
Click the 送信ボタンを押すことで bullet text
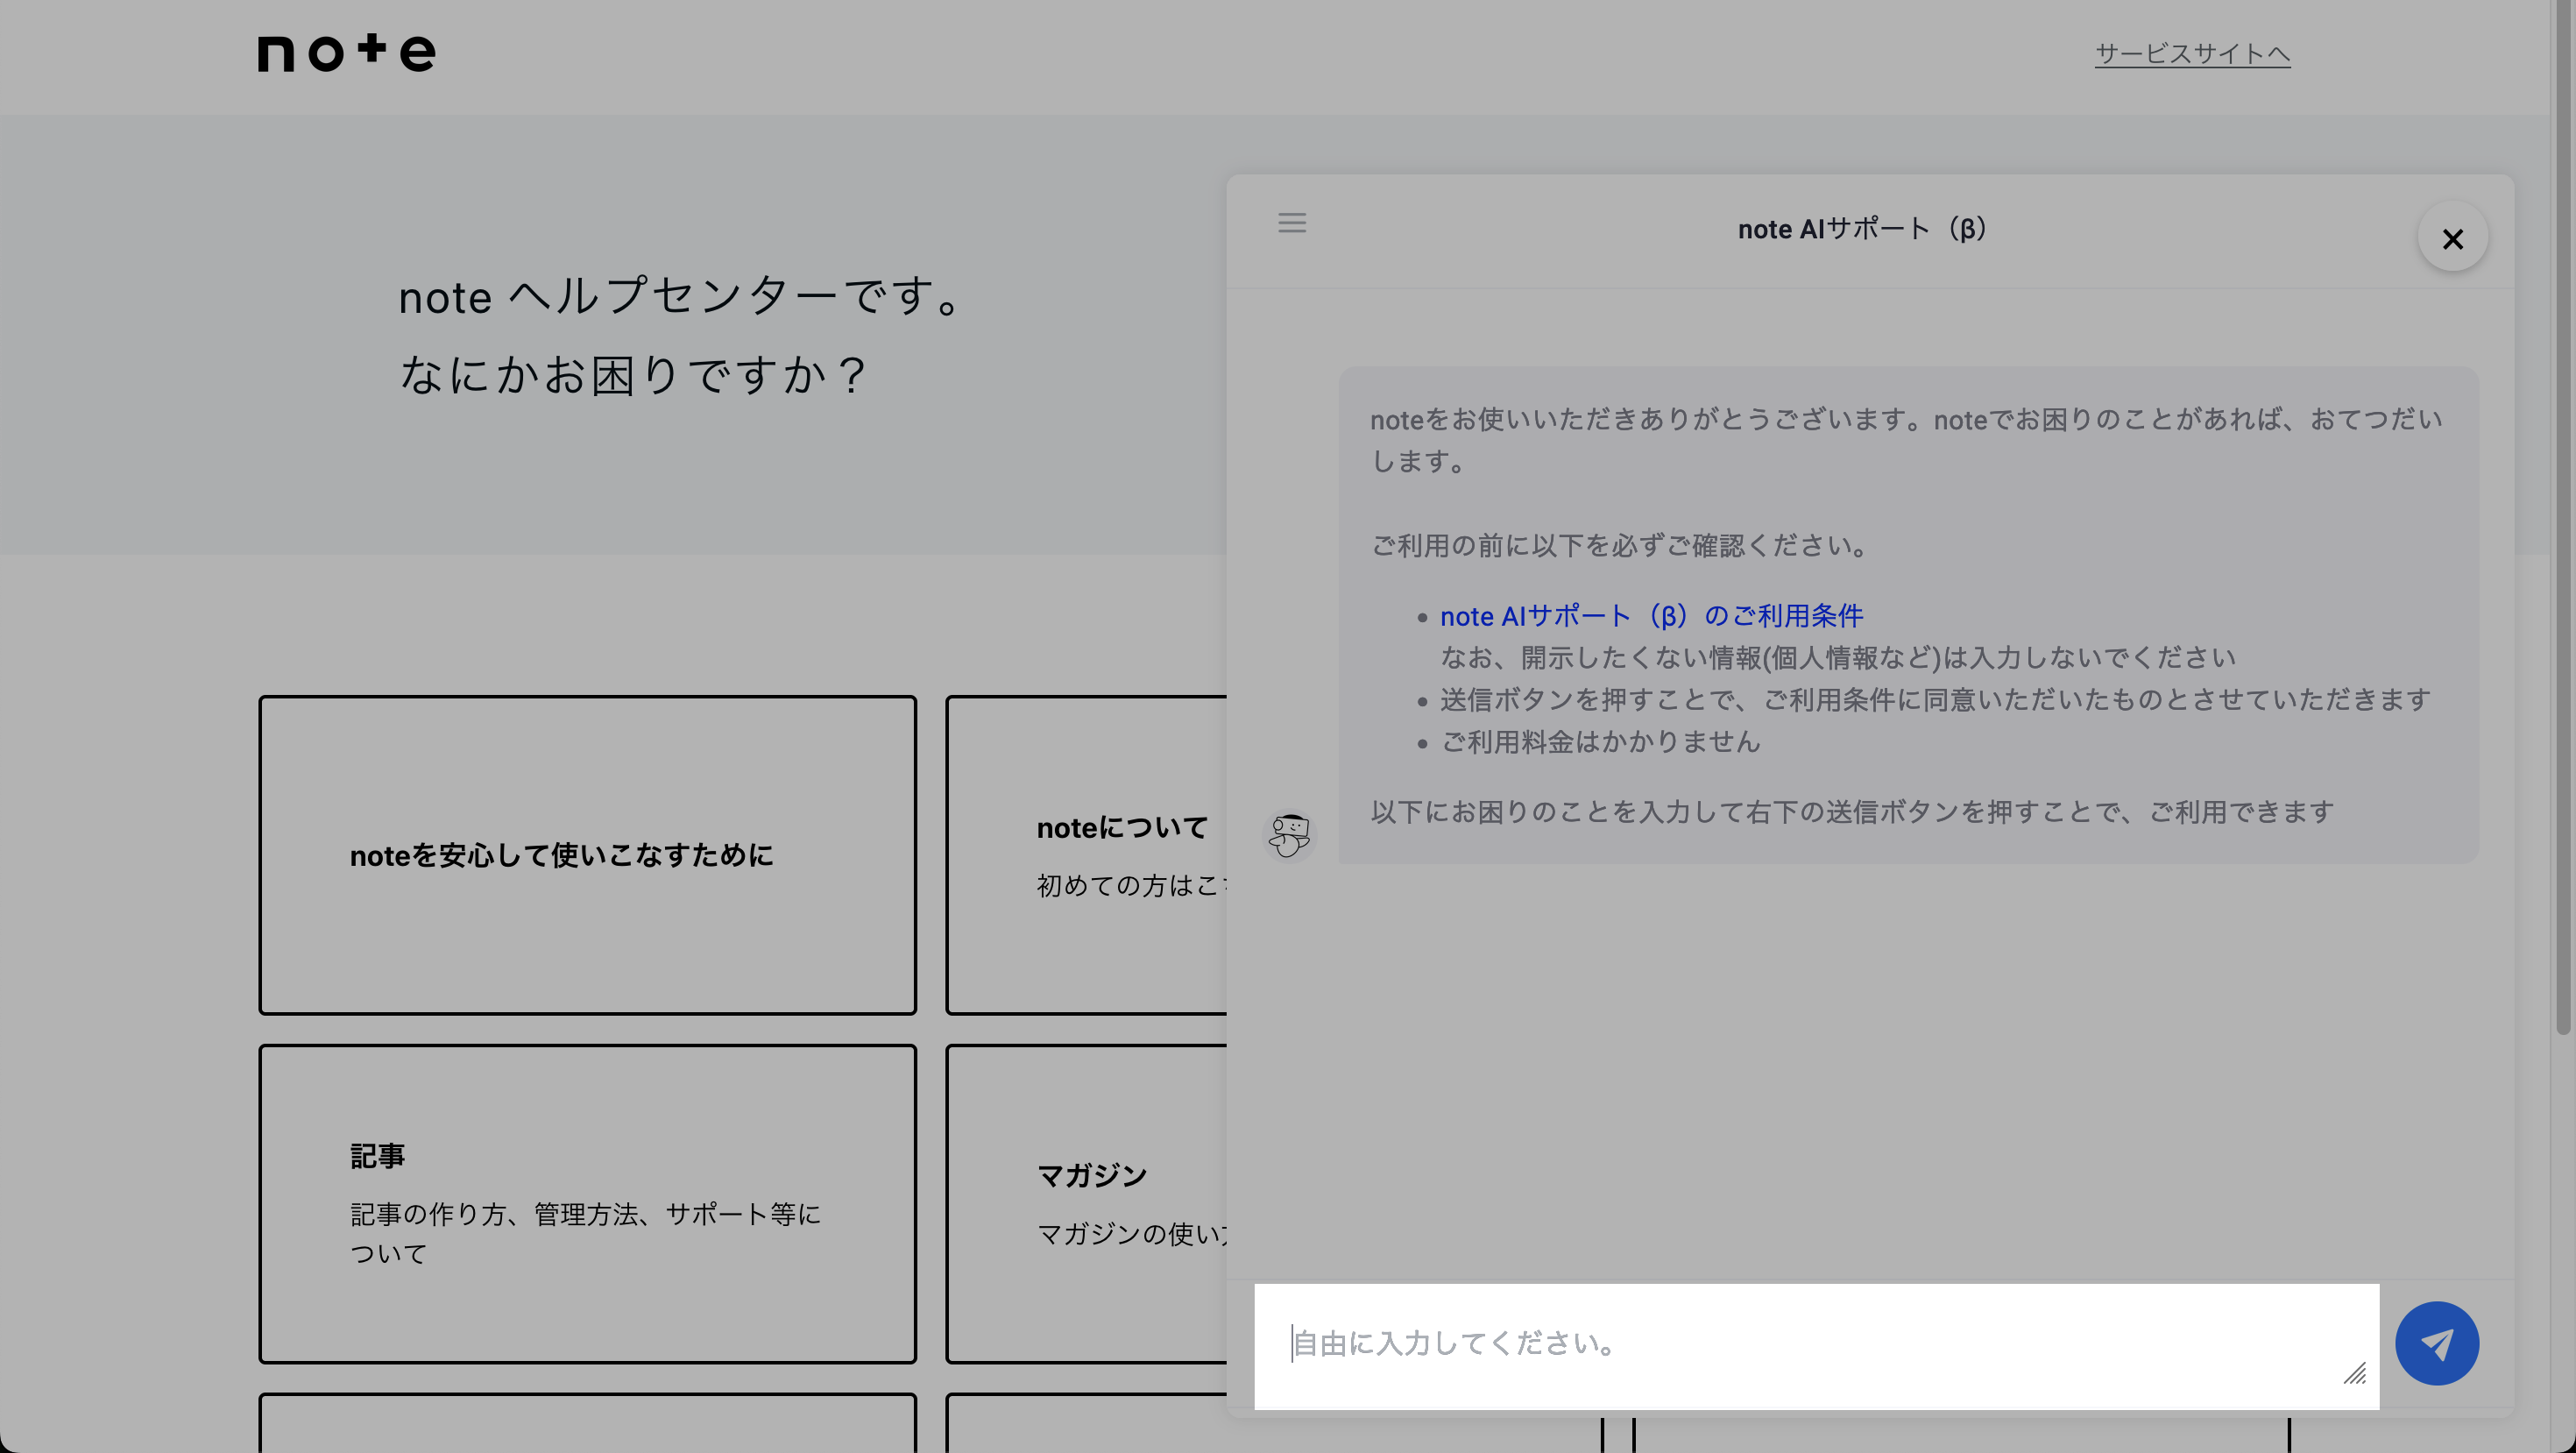click(x=1935, y=699)
